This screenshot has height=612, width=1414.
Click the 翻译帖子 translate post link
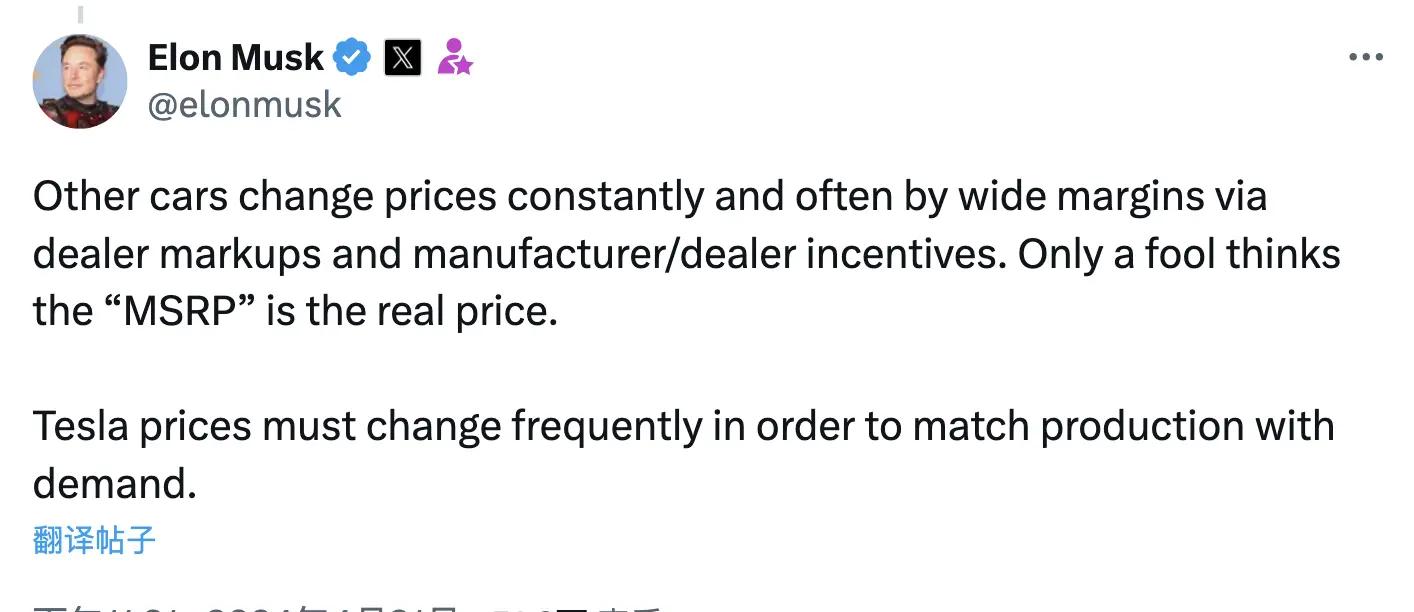point(95,540)
